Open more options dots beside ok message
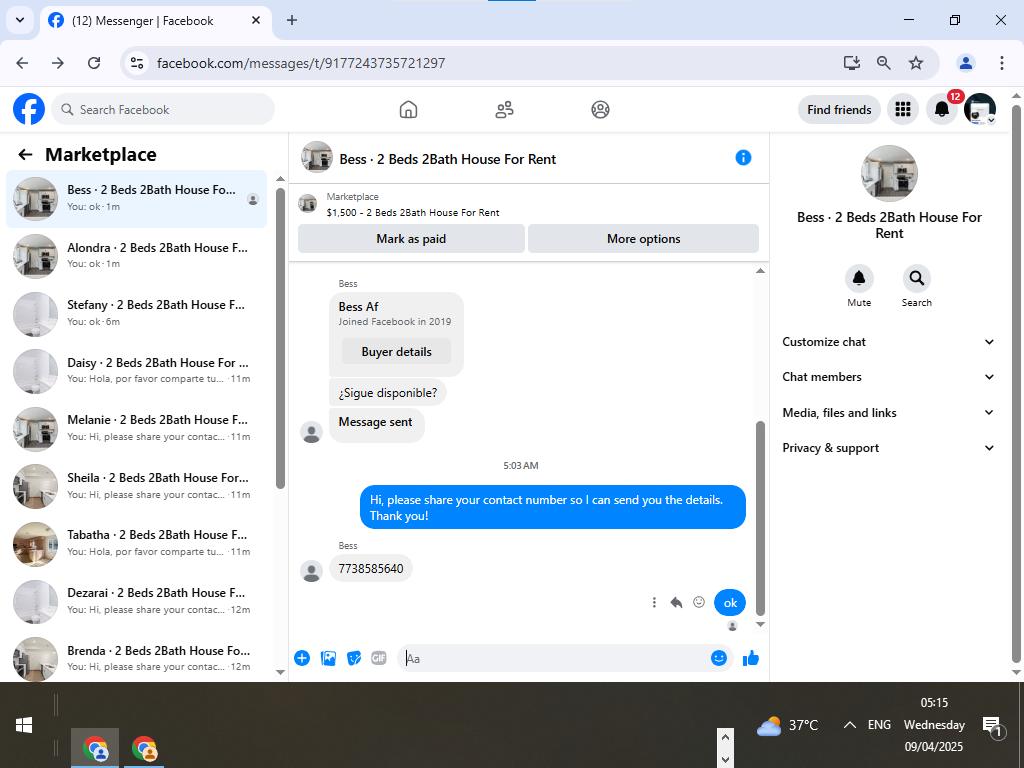The image size is (1024, 768). click(x=654, y=602)
